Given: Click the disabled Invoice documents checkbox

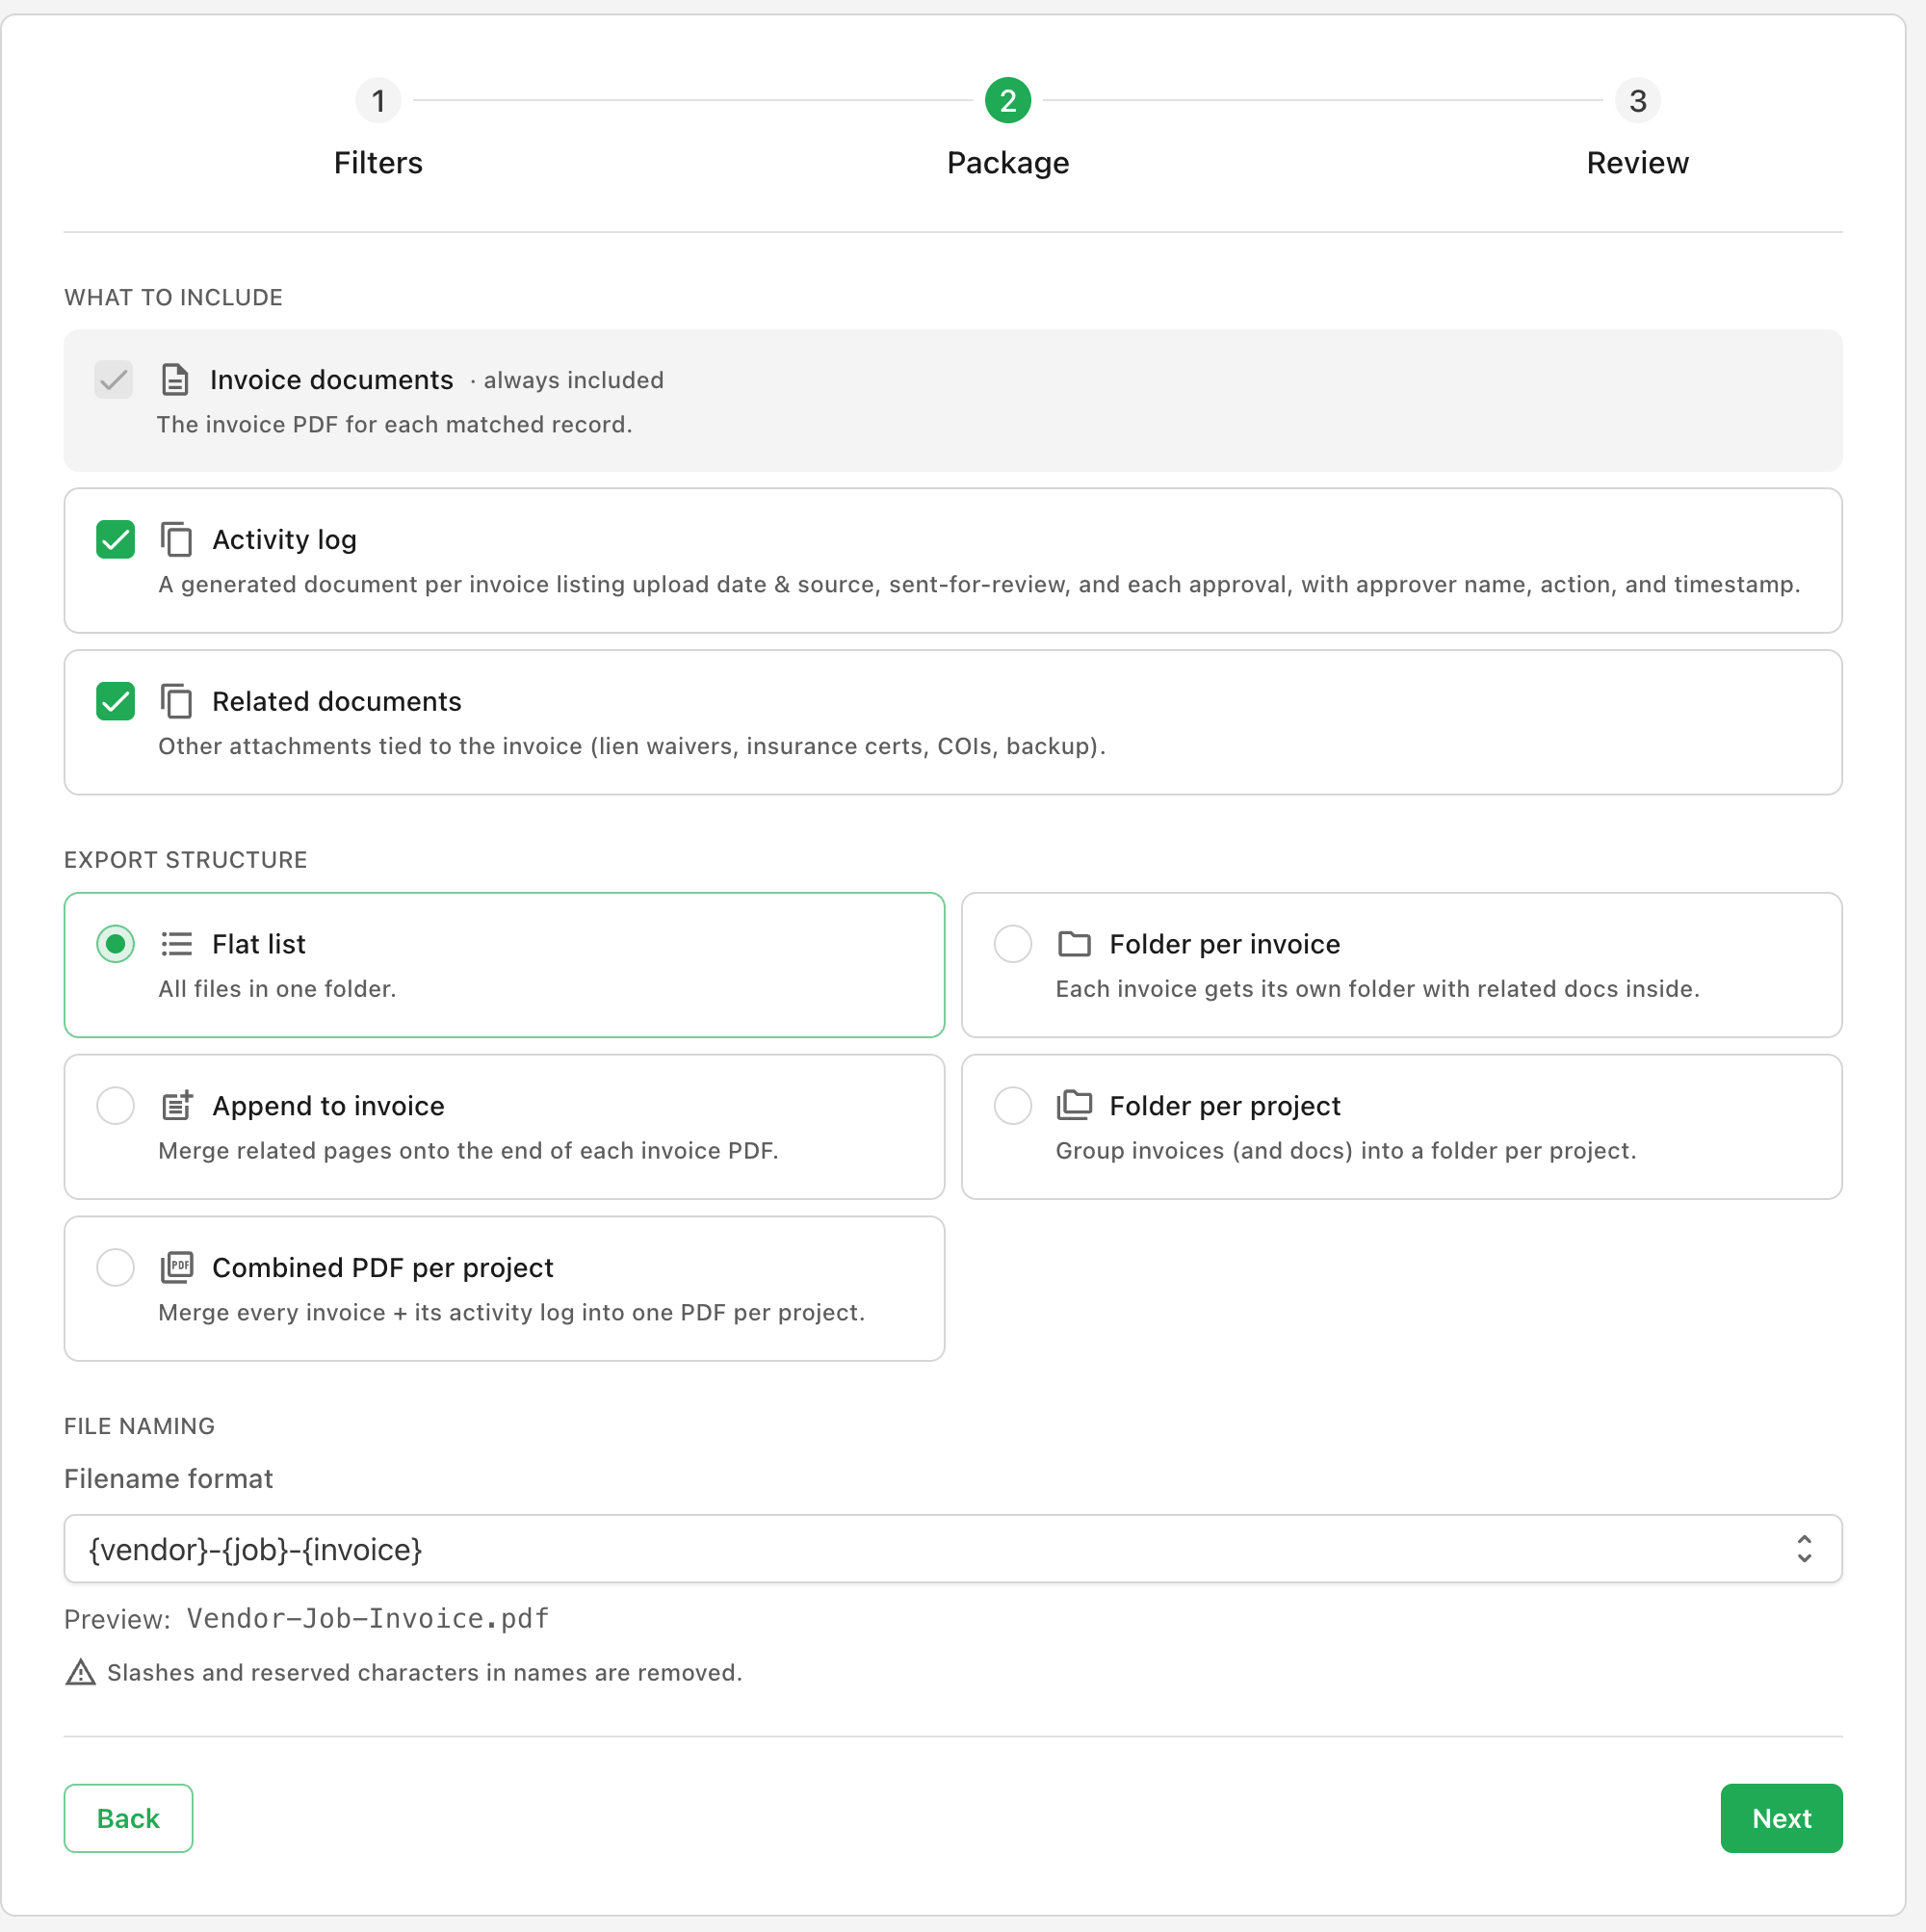Looking at the screenshot, I should [x=114, y=380].
